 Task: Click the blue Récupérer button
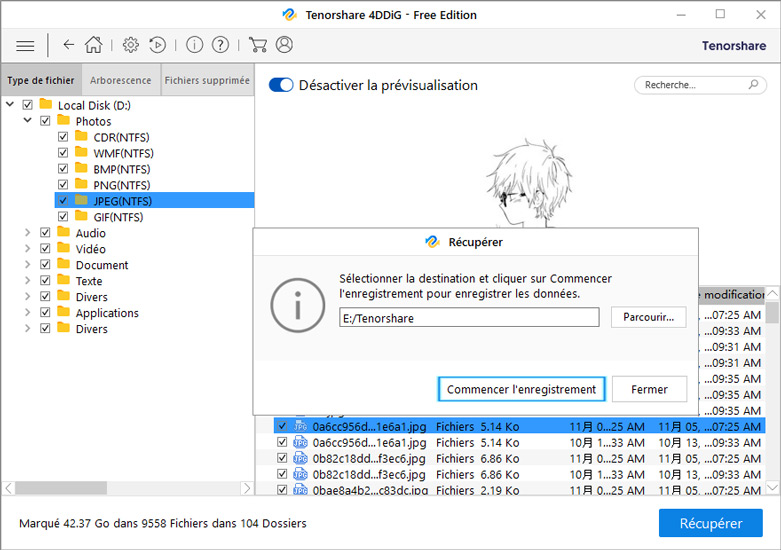pyautogui.click(x=710, y=523)
